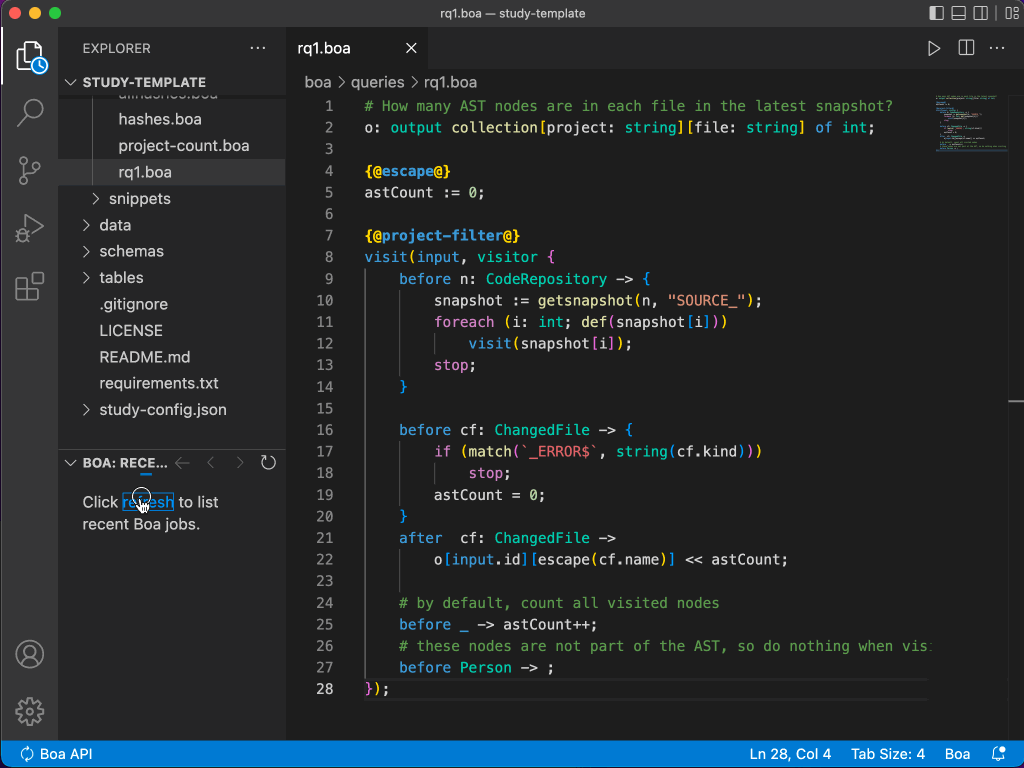Open the Search view in activity bar

coord(30,113)
